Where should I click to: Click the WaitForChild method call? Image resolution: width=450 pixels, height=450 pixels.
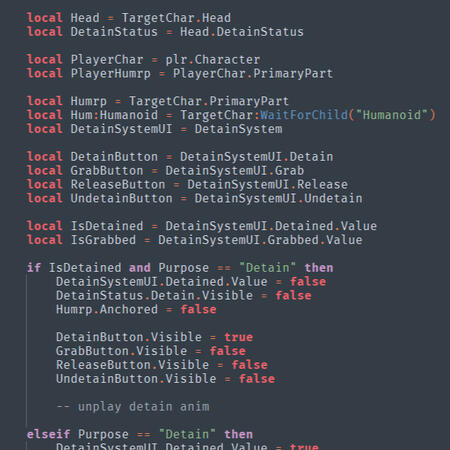[x=304, y=115]
